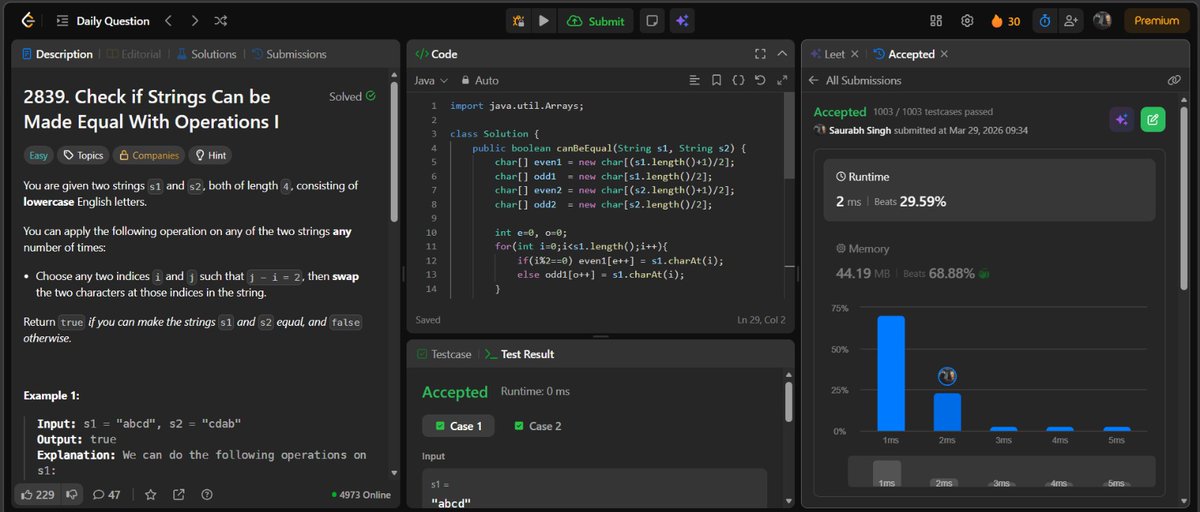Switch to the Solutions tab
Screen dimensions: 1200x512
pos(206,54)
